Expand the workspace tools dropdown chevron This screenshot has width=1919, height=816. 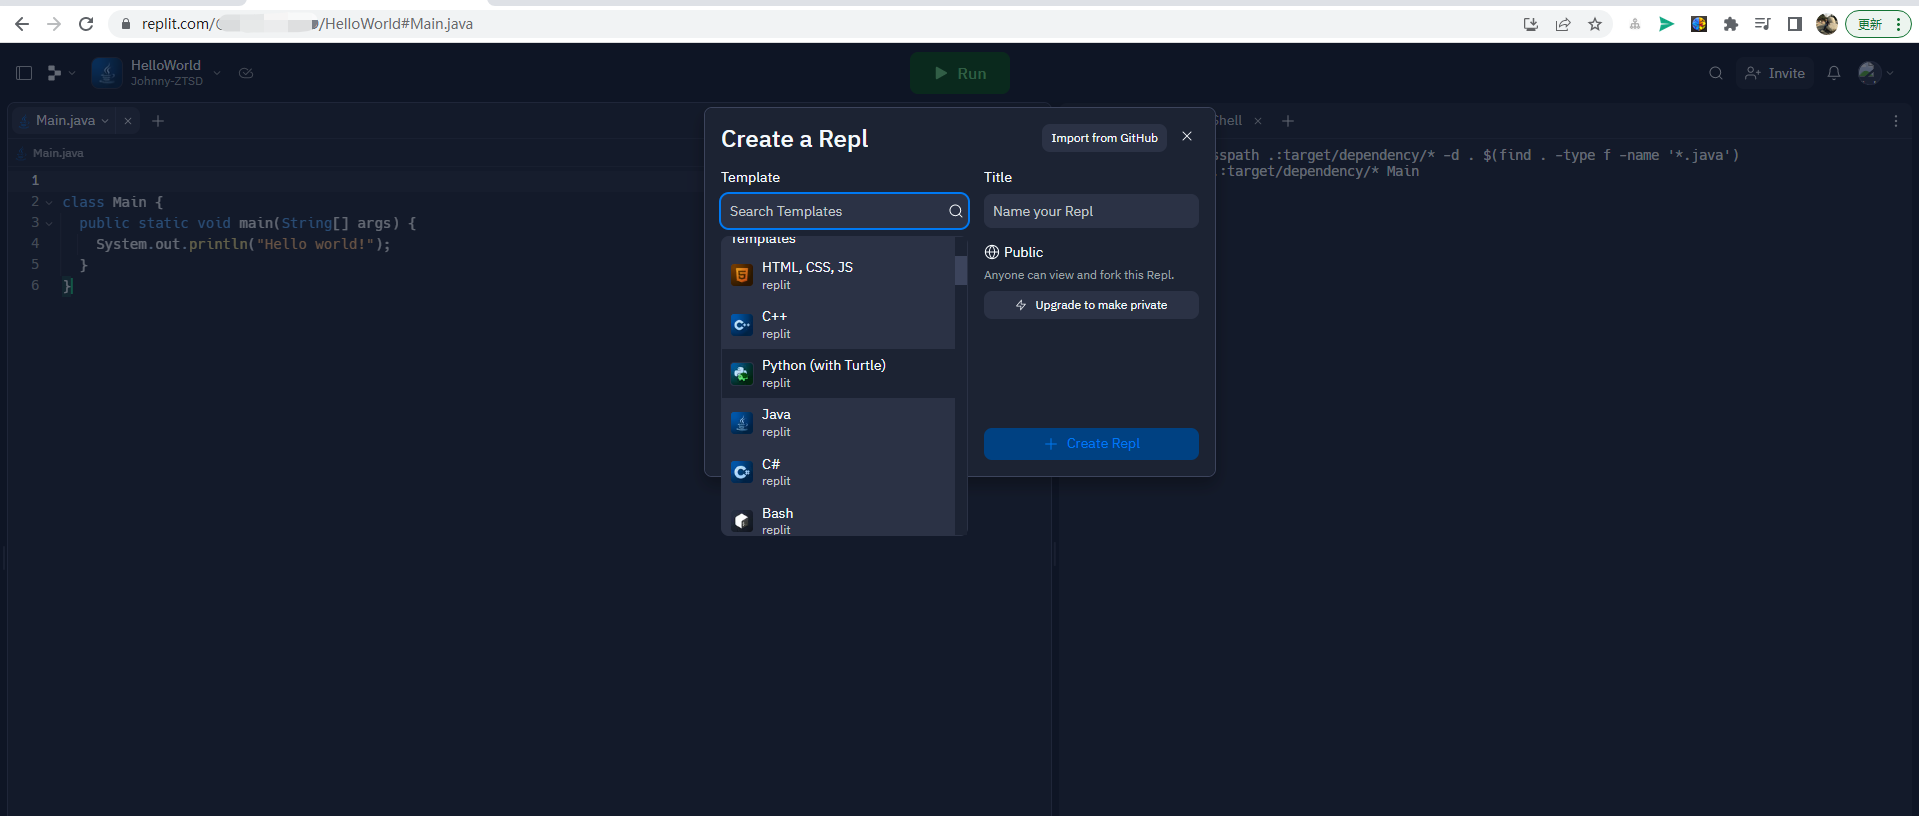(72, 73)
